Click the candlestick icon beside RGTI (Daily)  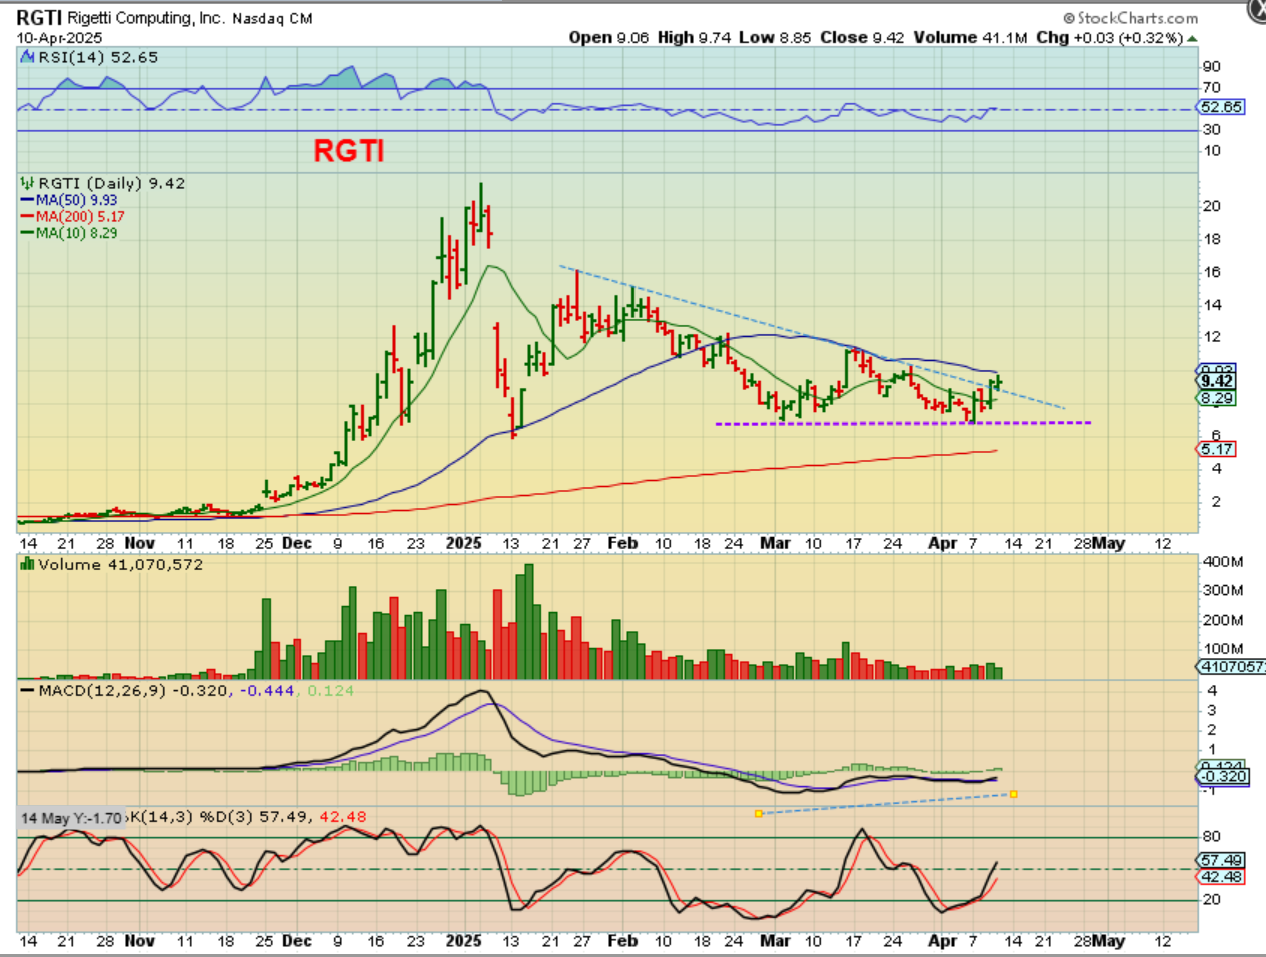(x=27, y=183)
